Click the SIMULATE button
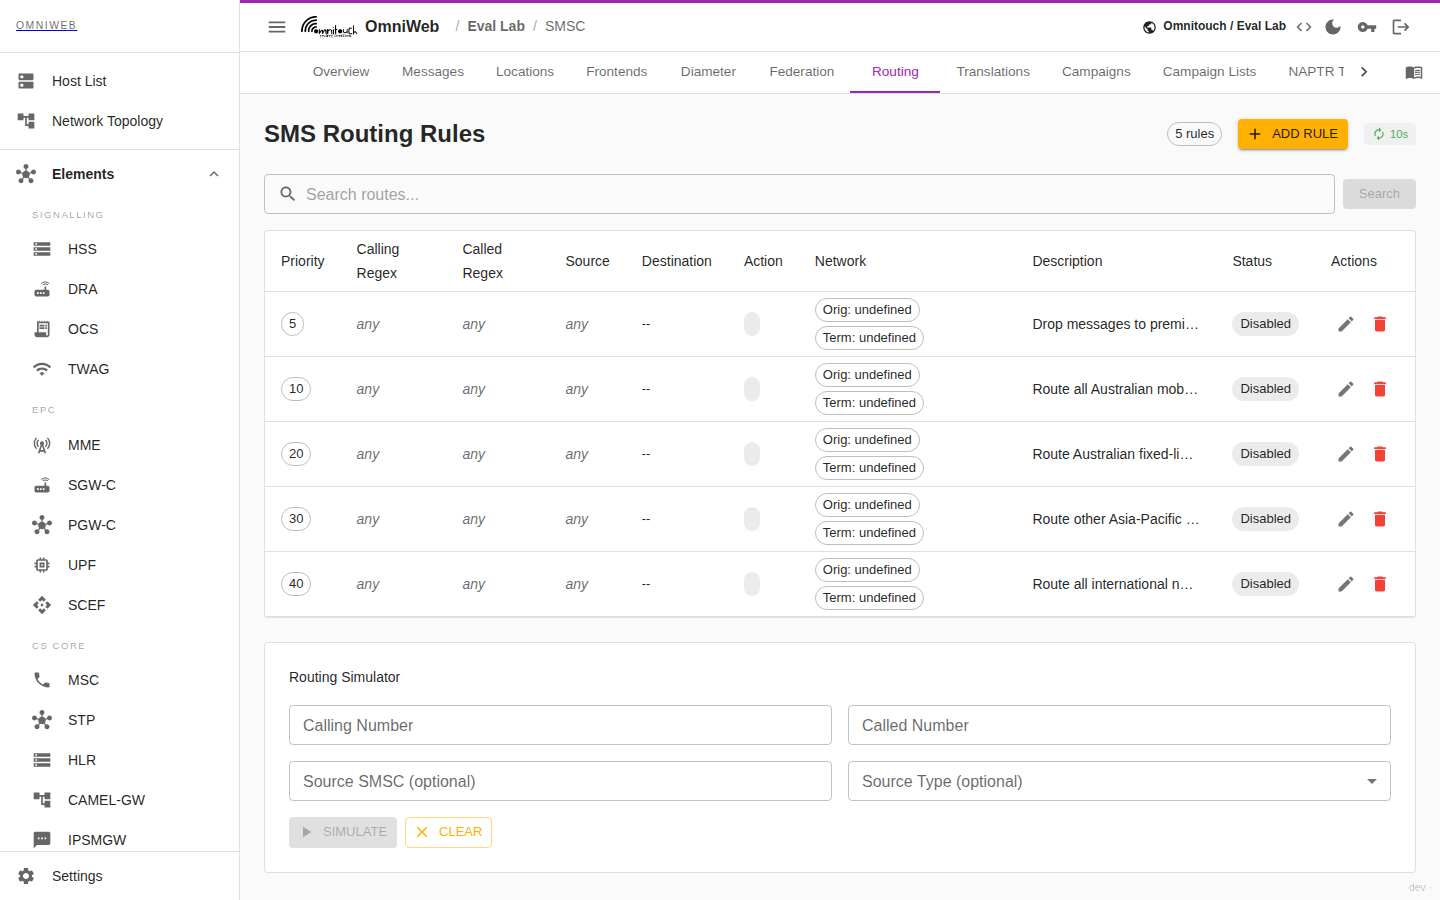1440x900 pixels. (343, 832)
